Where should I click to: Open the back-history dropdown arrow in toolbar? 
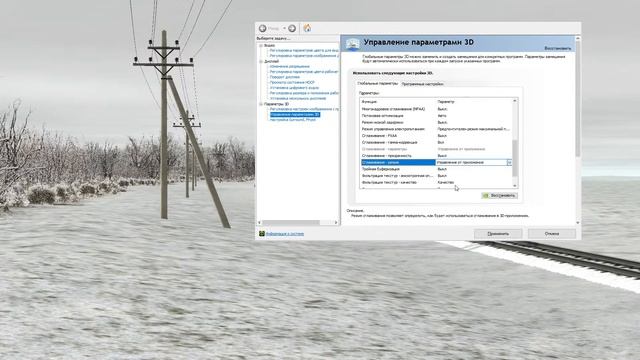pyautogui.click(x=284, y=28)
